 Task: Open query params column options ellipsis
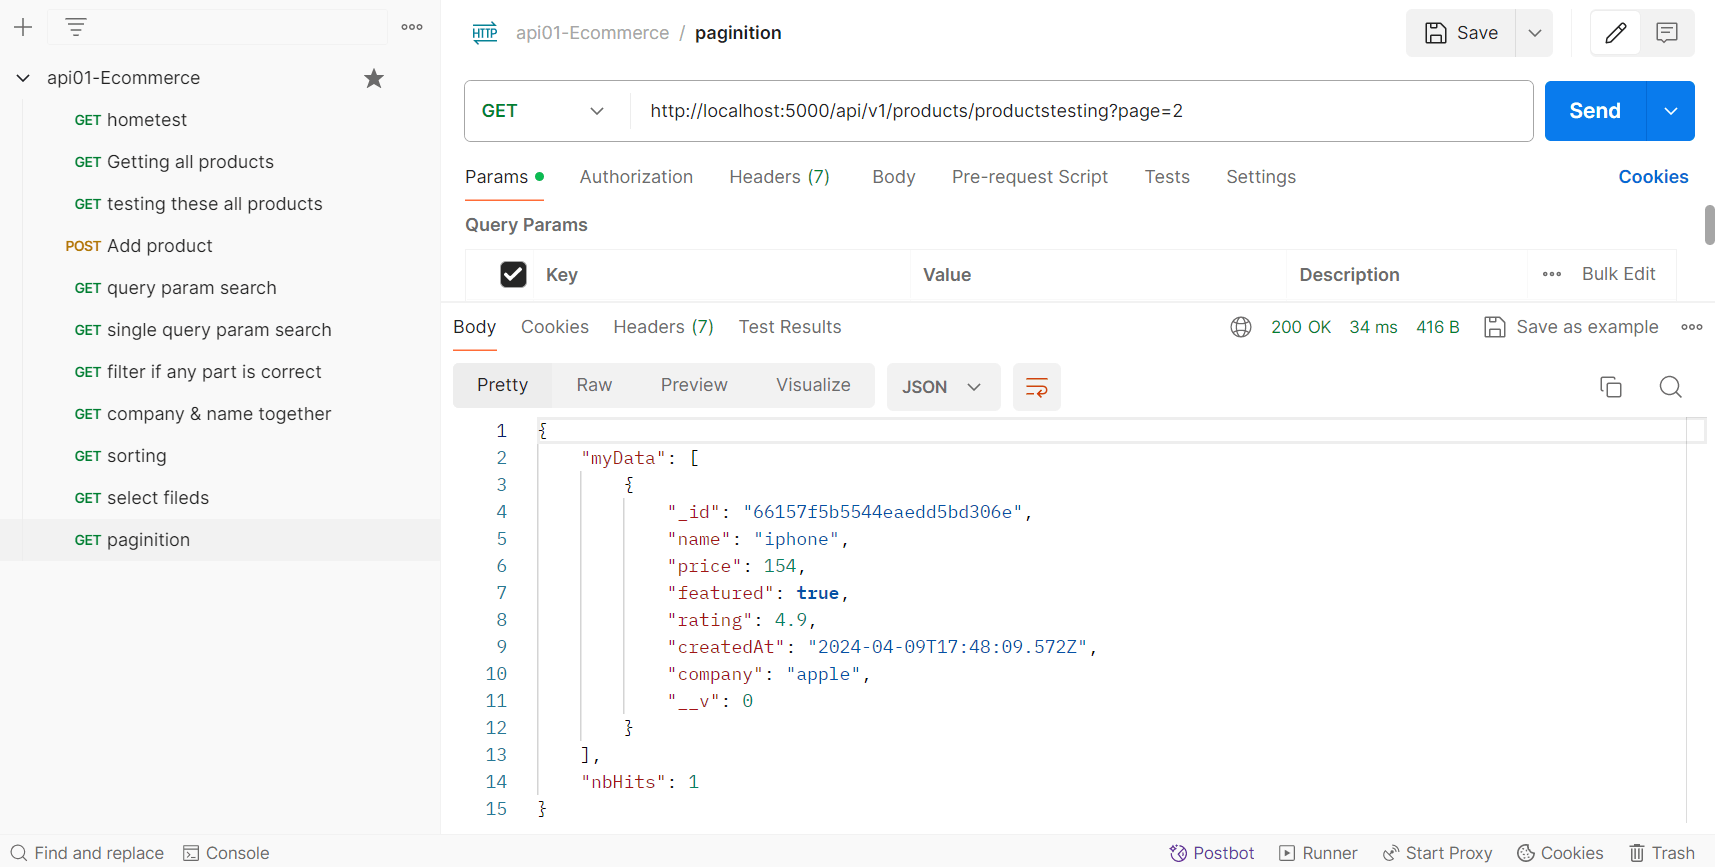1552,274
